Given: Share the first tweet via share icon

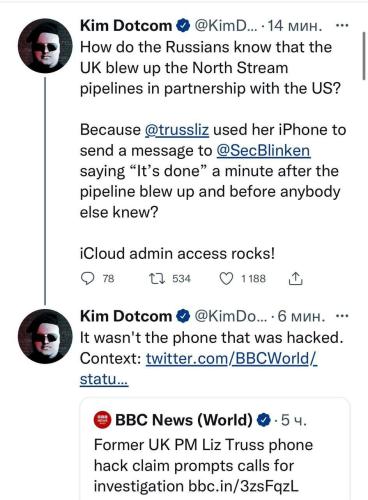Looking at the screenshot, I should click(295, 278).
